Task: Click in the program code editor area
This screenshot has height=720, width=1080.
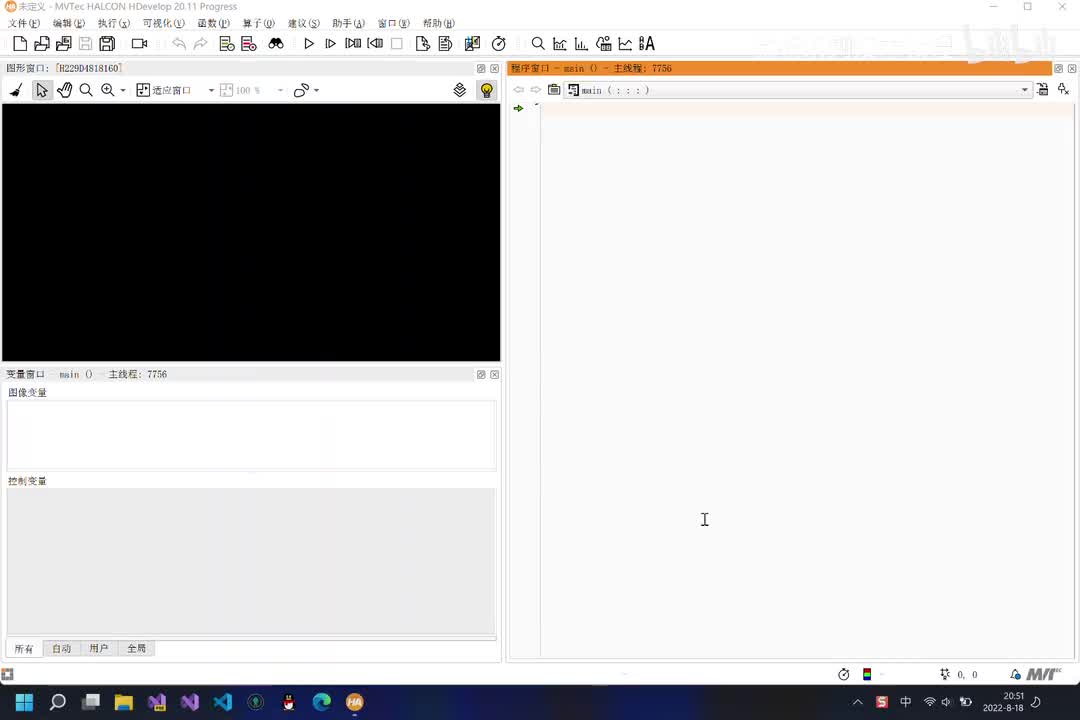Action: click(x=807, y=382)
